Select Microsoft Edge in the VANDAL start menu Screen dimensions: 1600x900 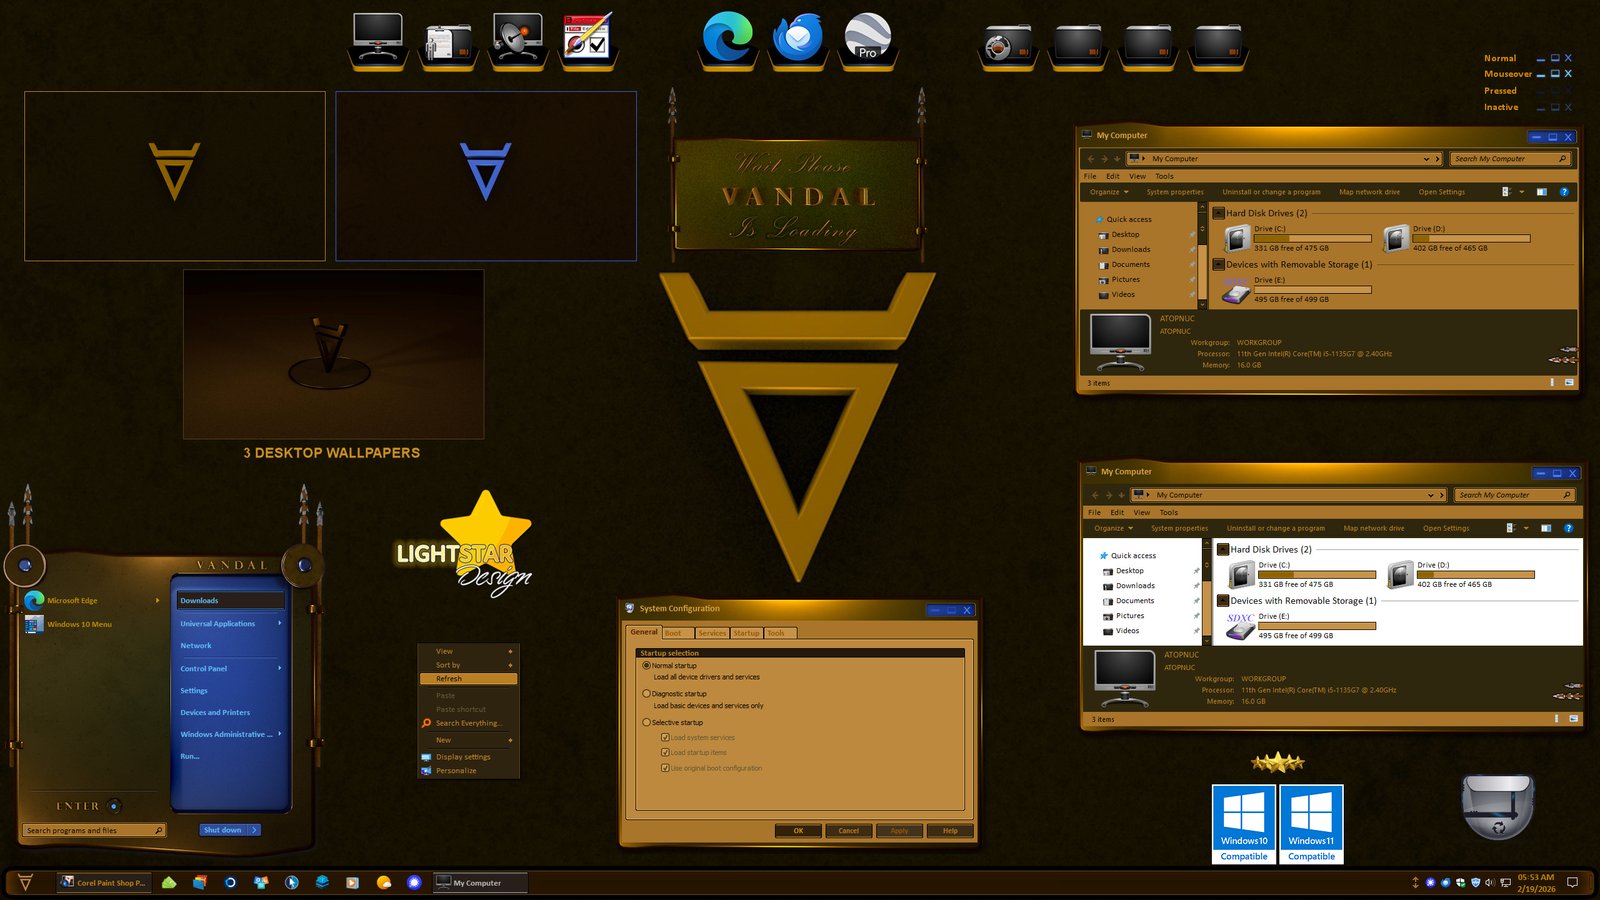tap(70, 600)
